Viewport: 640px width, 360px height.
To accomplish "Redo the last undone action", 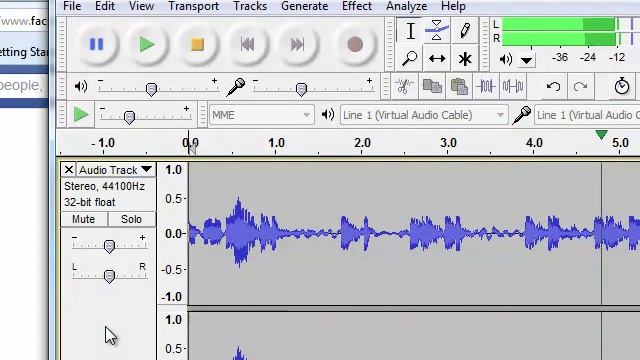I will (x=580, y=87).
